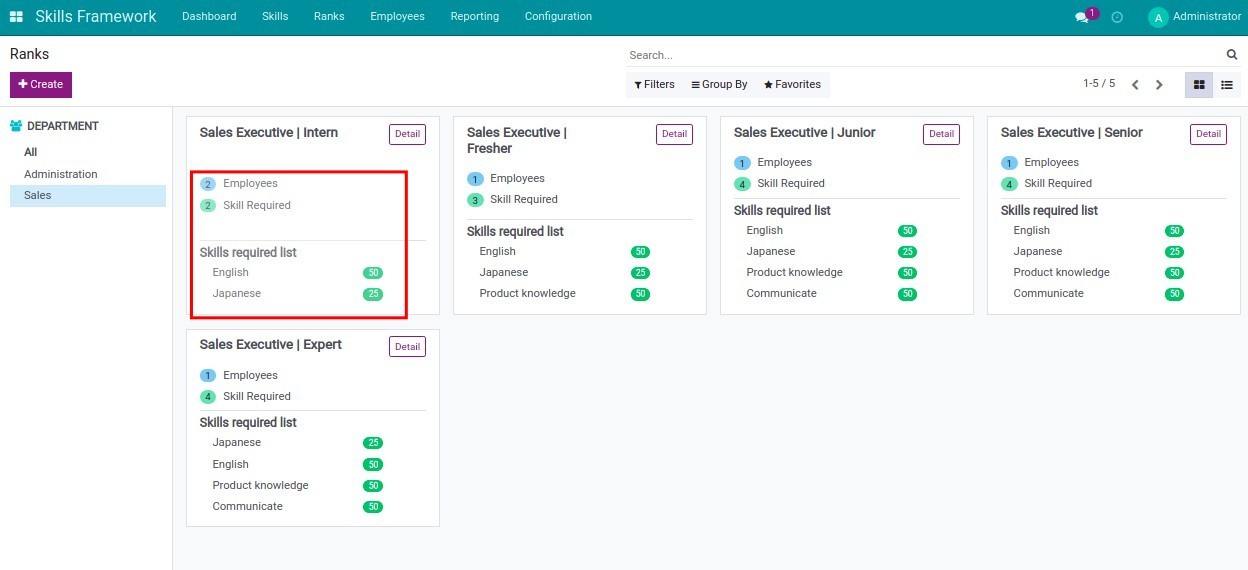Click green 25 badge for Japanese in Expert card
Screen dimensions: 1248x570
(373, 443)
